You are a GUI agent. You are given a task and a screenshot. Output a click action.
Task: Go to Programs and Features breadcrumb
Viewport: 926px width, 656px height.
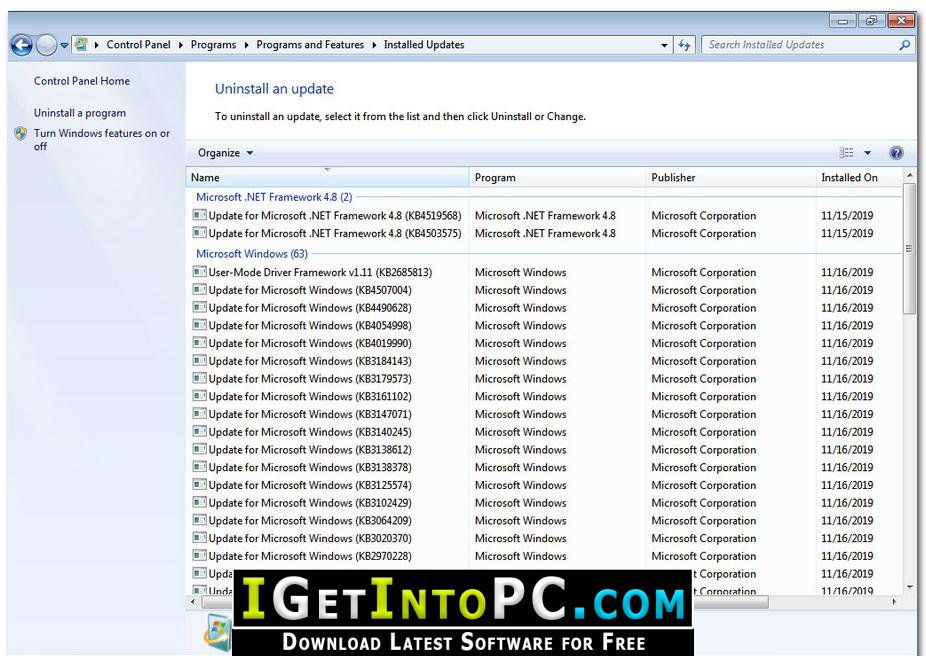[x=310, y=45]
